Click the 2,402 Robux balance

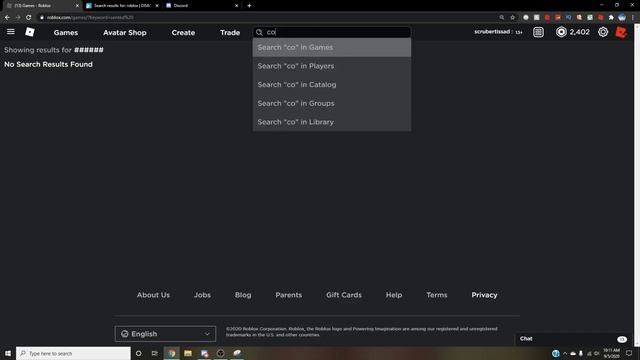click(x=580, y=32)
